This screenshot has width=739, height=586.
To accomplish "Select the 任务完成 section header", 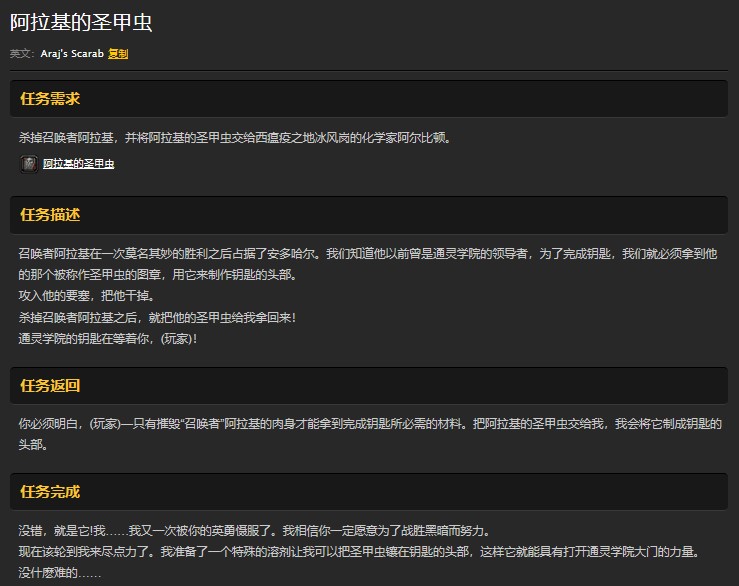I will [x=50, y=492].
